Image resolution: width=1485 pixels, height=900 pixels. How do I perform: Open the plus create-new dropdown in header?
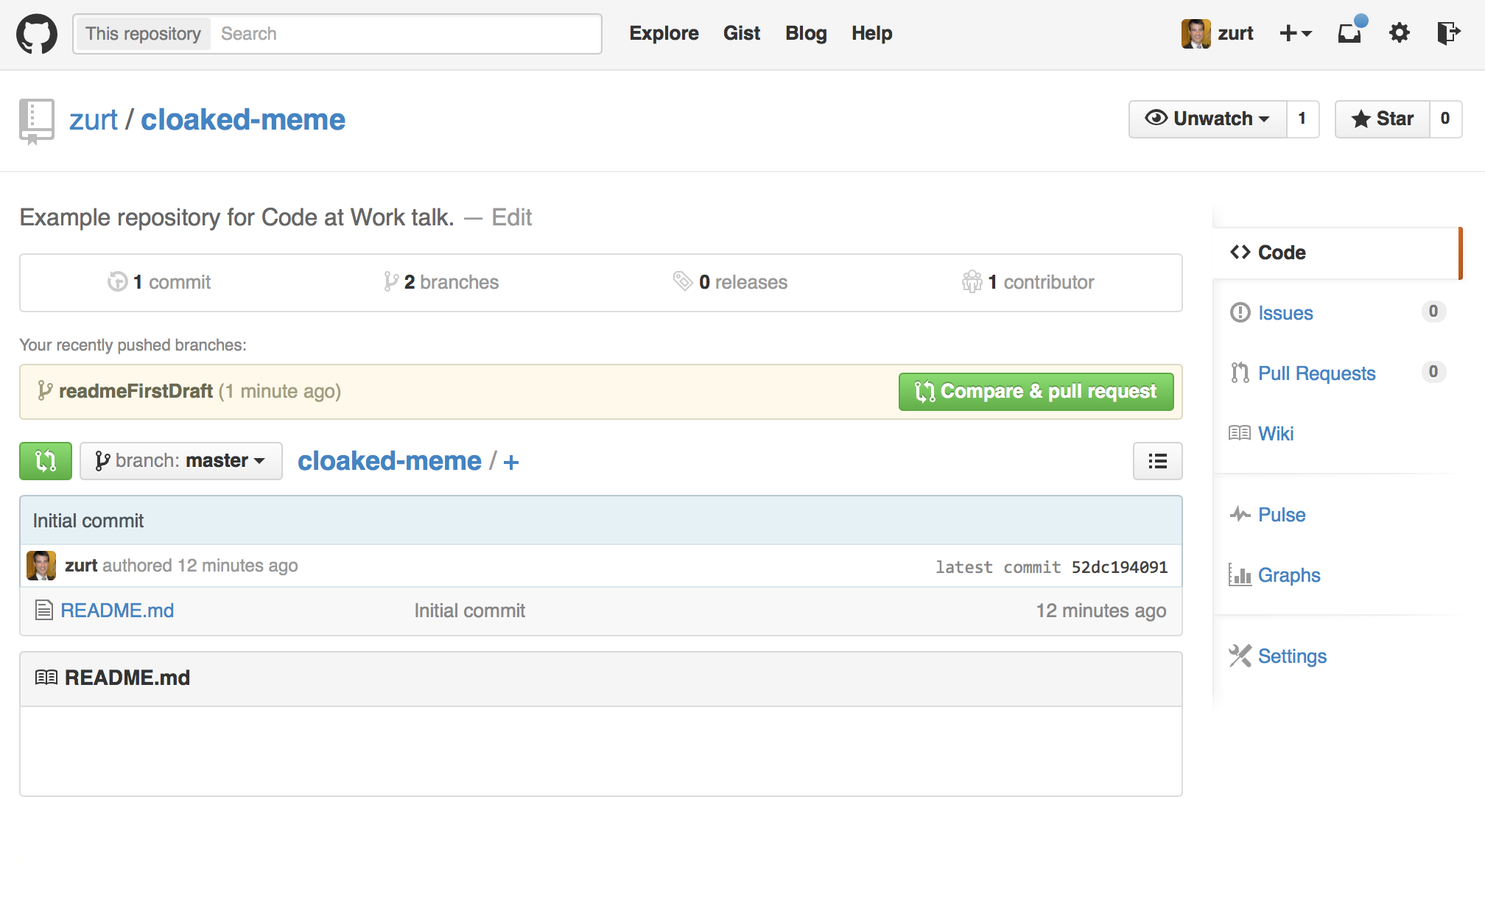click(1295, 33)
